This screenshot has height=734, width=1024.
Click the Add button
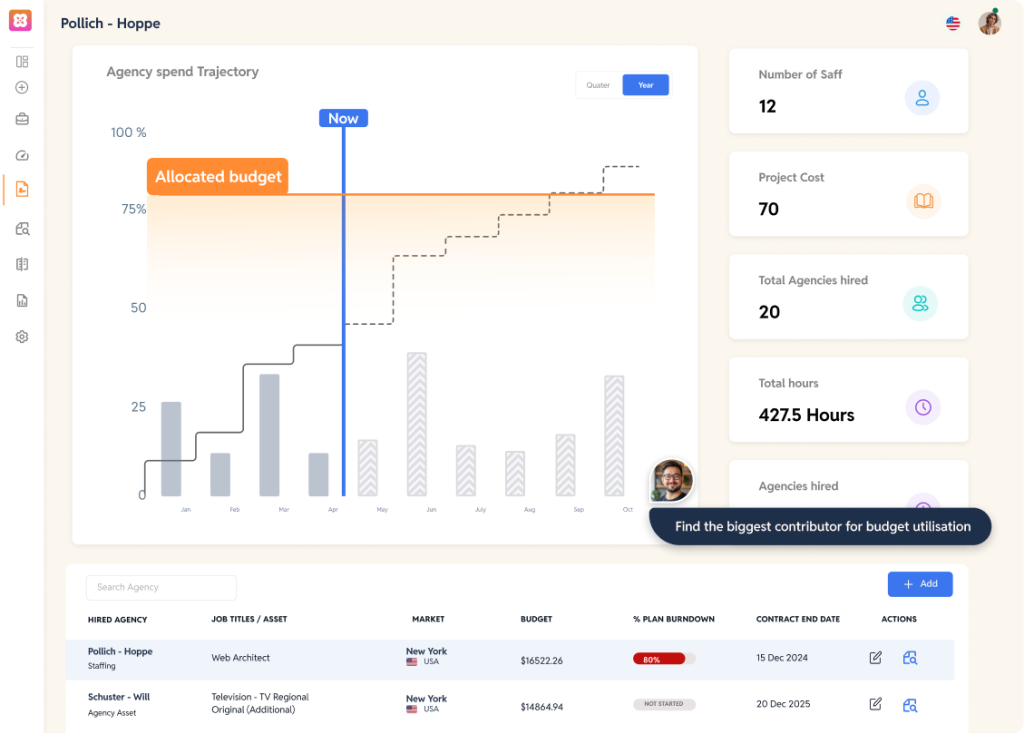(x=920, y=584)
